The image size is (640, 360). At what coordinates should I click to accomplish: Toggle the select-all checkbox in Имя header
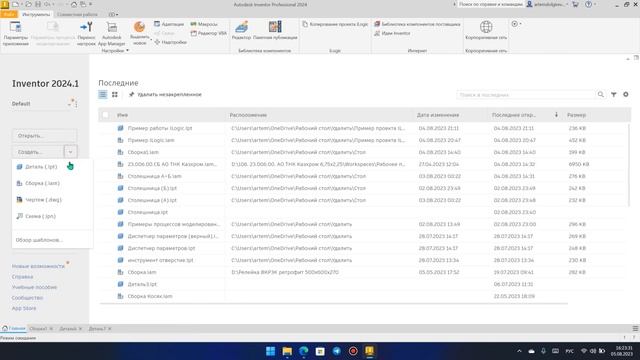coord(105,115)
